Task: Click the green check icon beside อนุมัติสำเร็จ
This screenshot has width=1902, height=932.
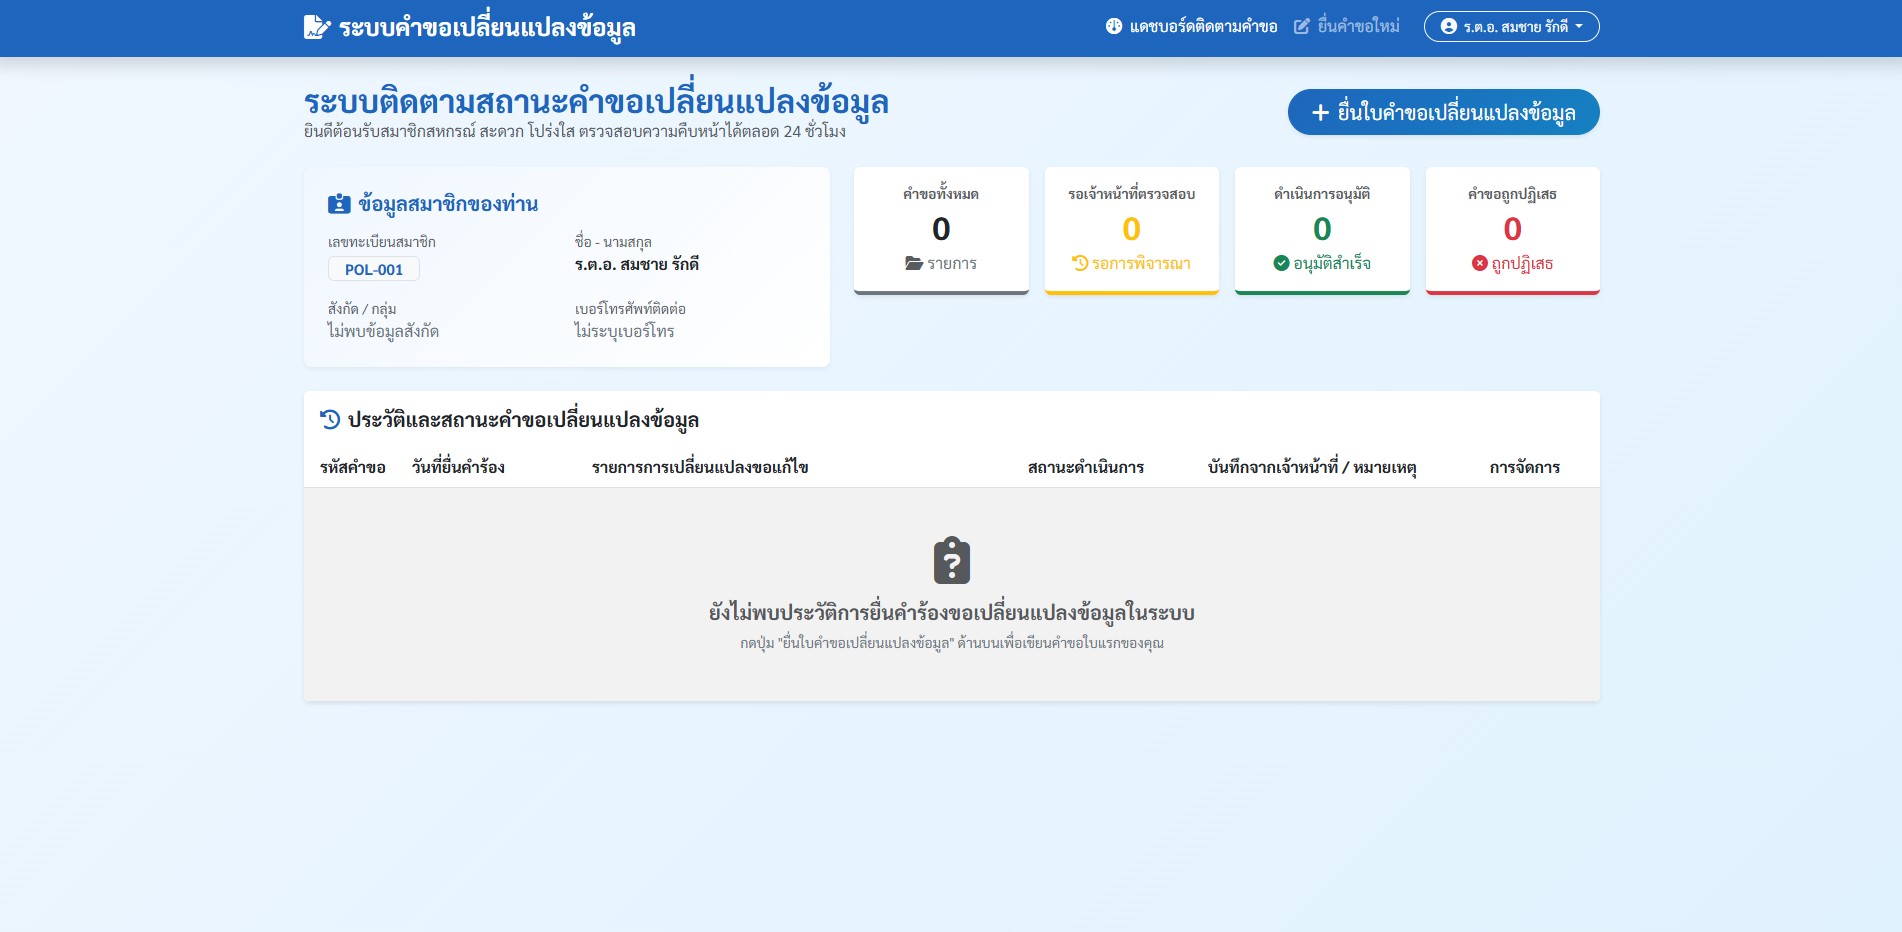Action: [x=1281, y=263]
